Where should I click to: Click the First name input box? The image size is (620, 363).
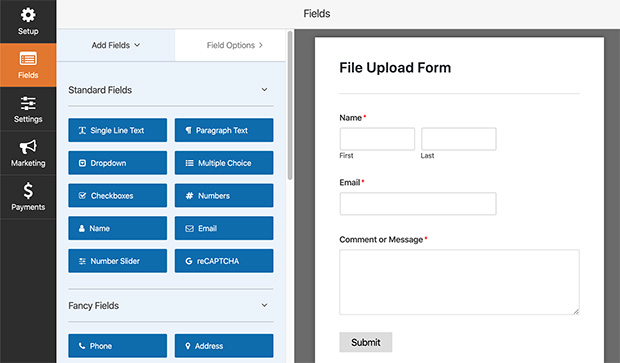(x=377, y=139)
